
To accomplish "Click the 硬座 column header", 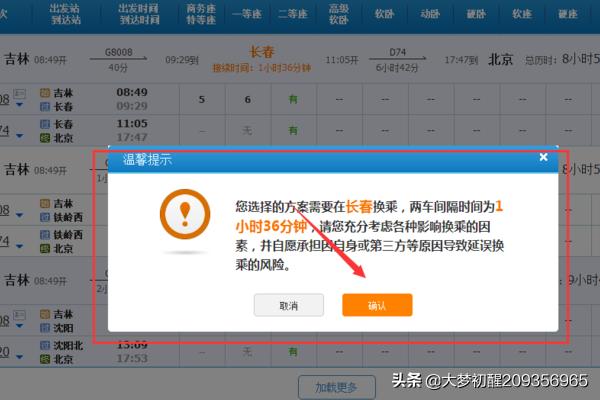I will (568, 14).
